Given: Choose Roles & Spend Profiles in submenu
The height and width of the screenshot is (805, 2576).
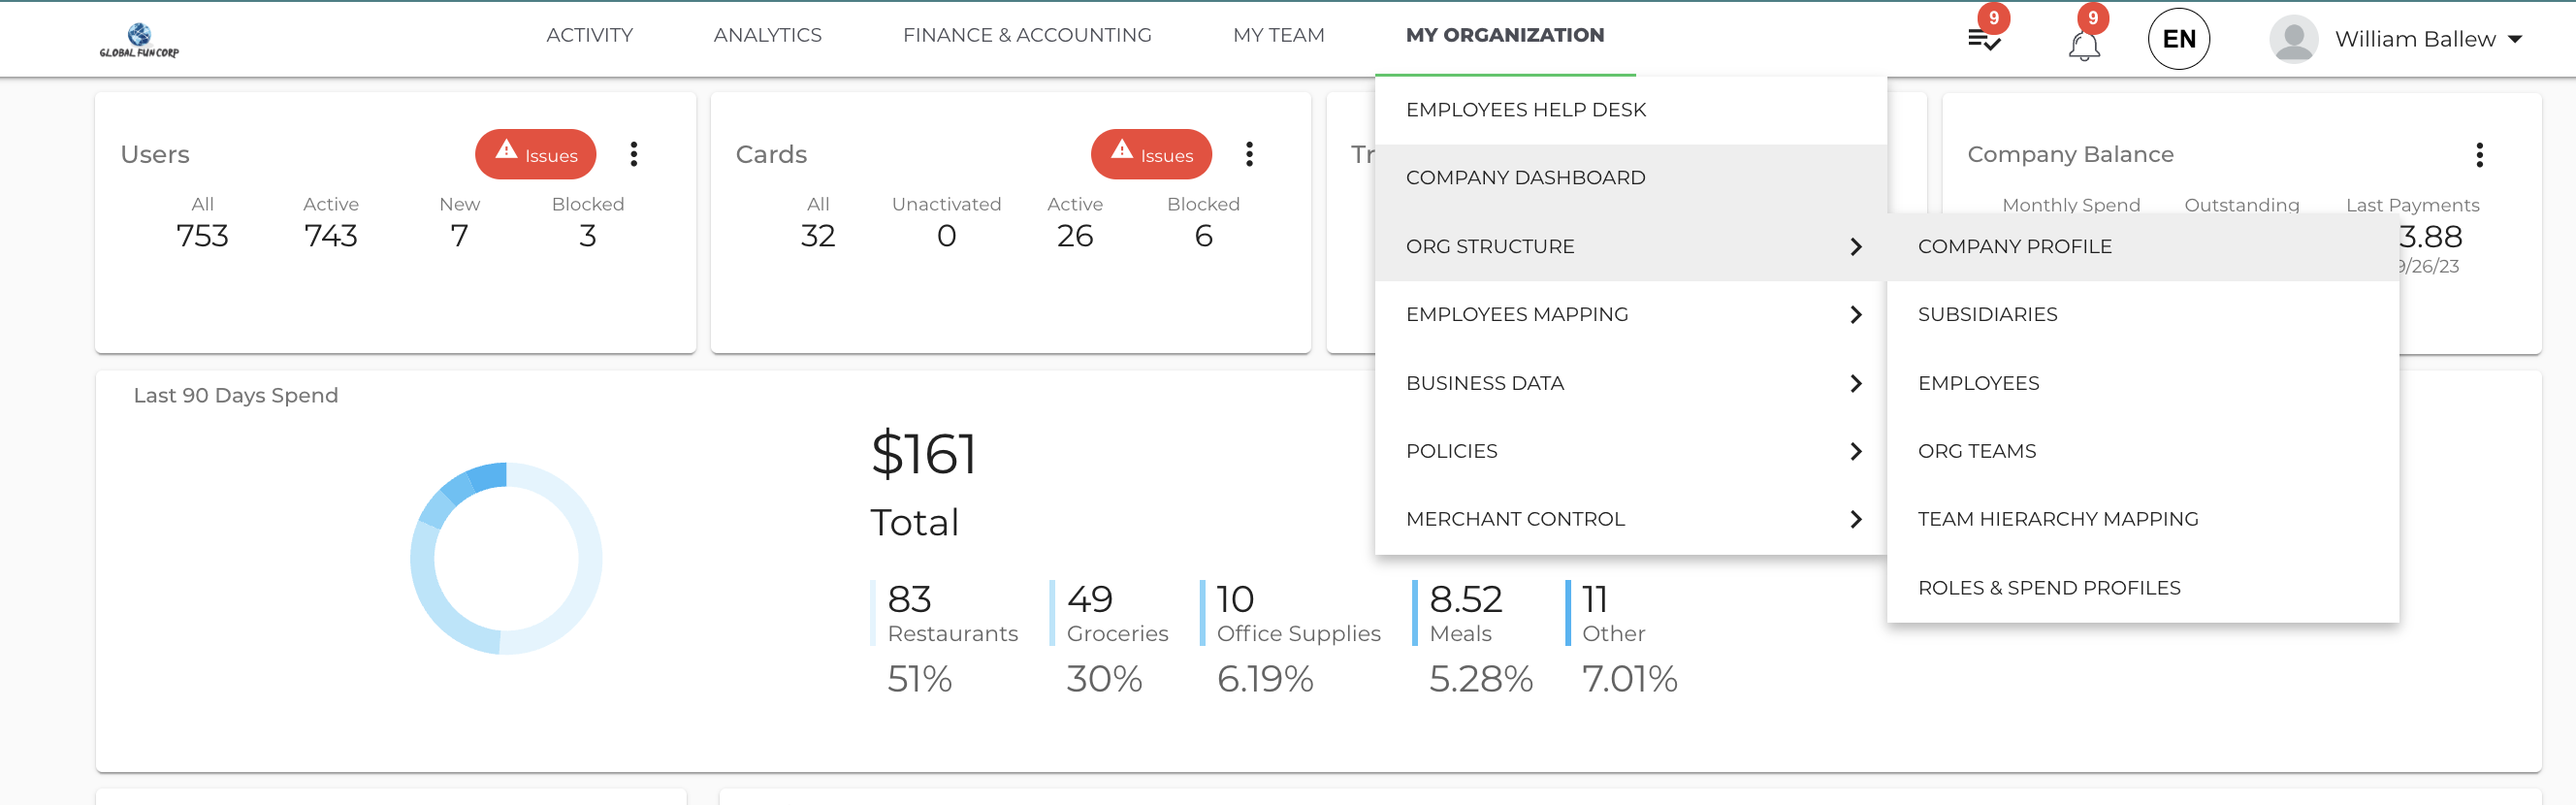Looking at the screenshot, I should coord(2143,589).
